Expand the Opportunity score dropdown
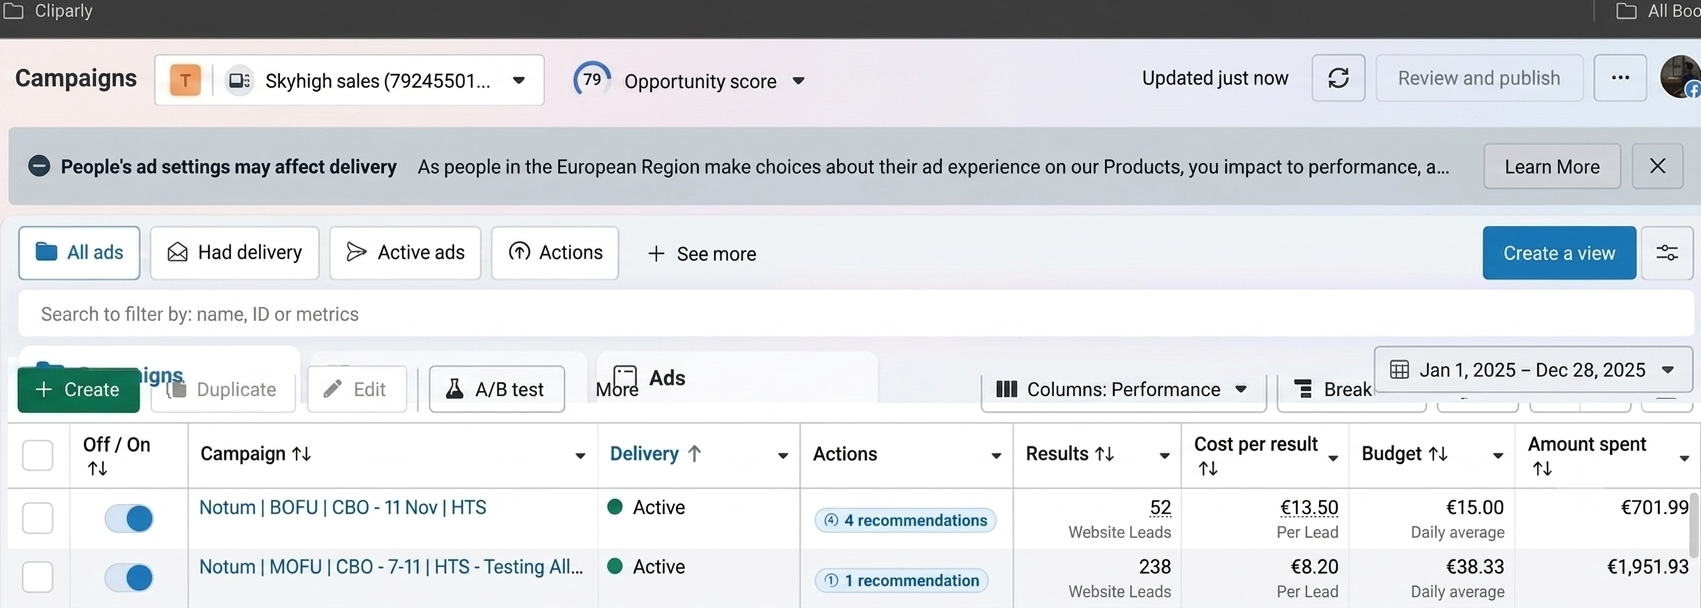This screenshot has width=1701, height=608. click(x=798, y=81)
